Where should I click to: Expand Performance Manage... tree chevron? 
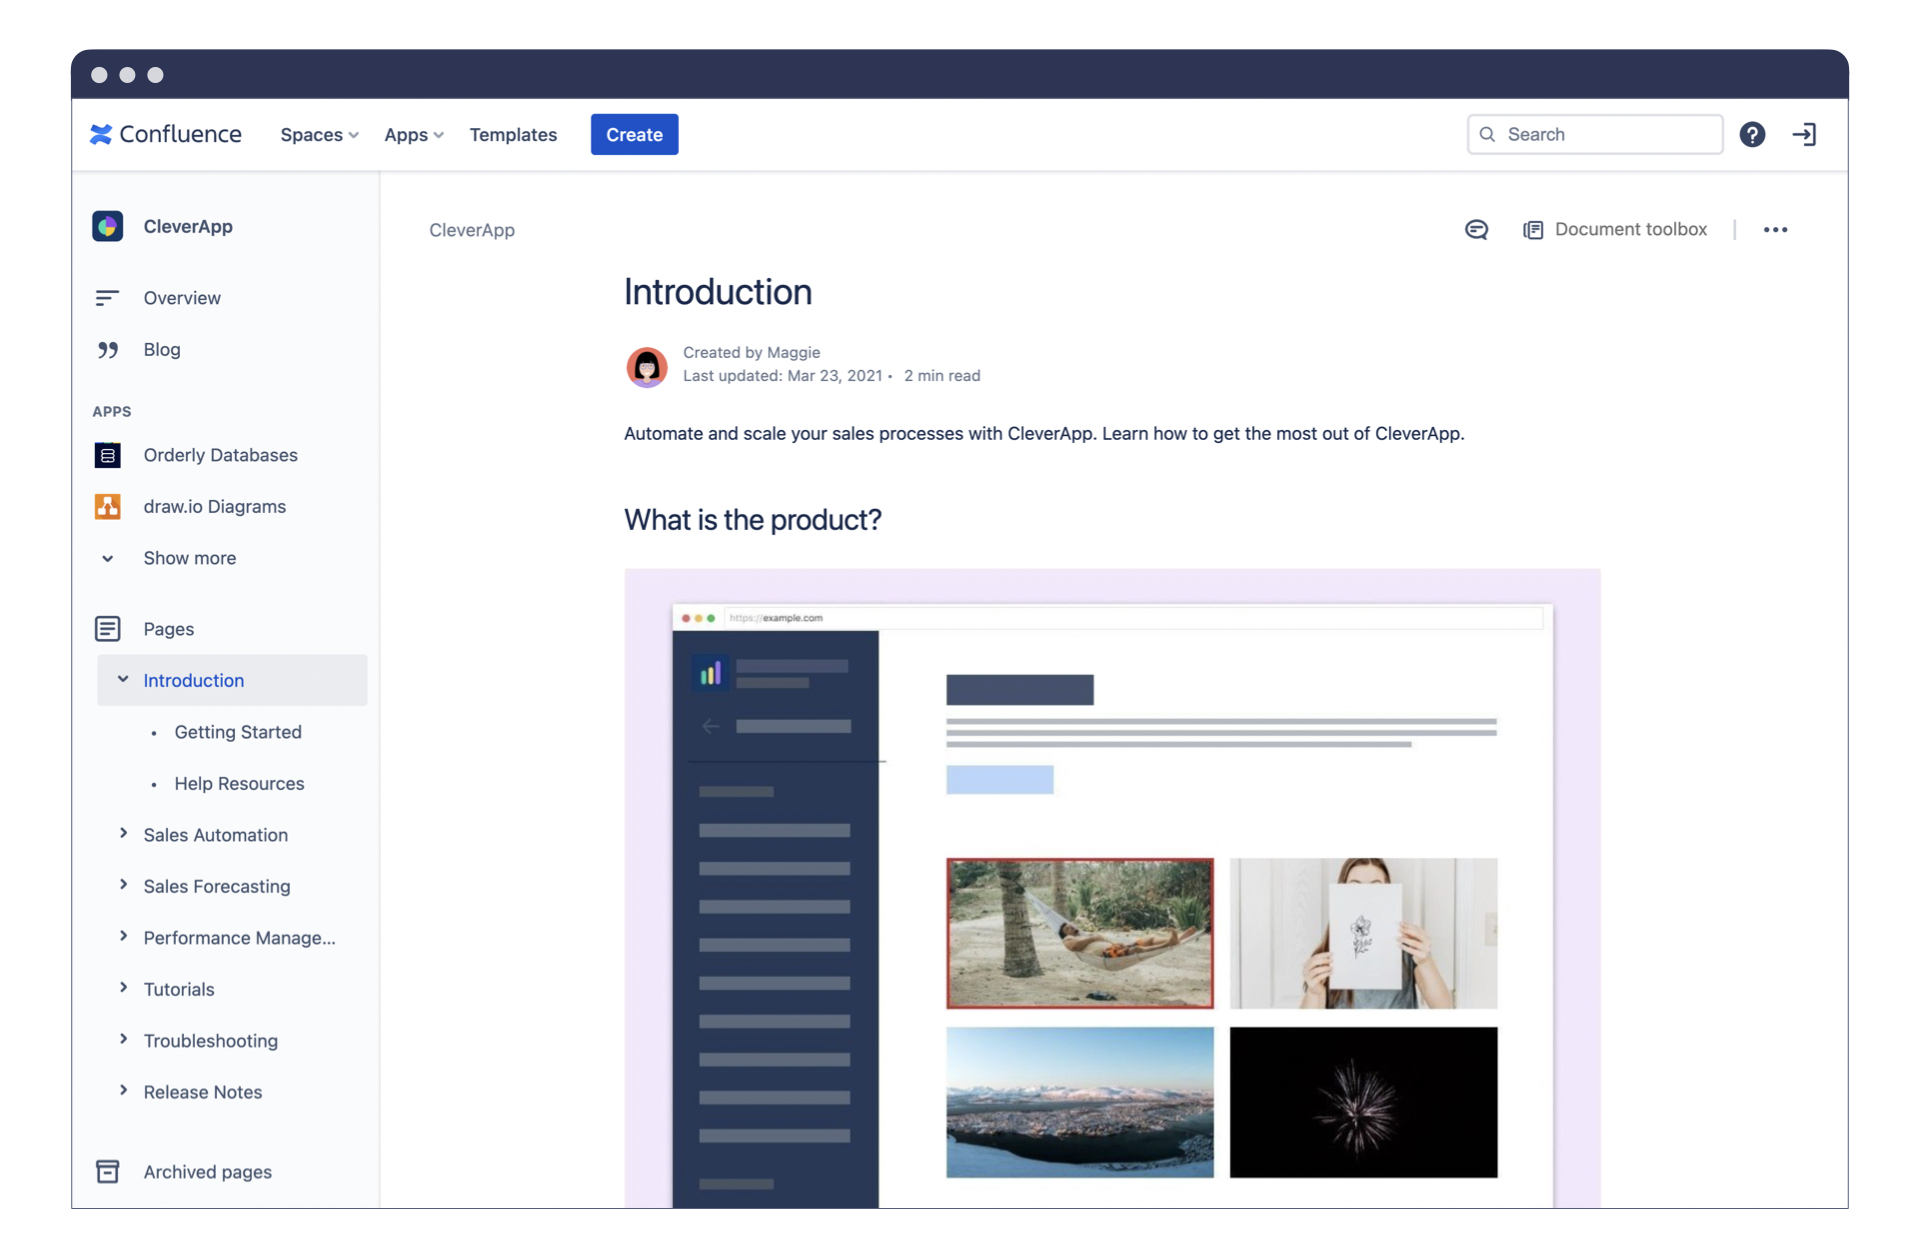(x=123, y=937)
